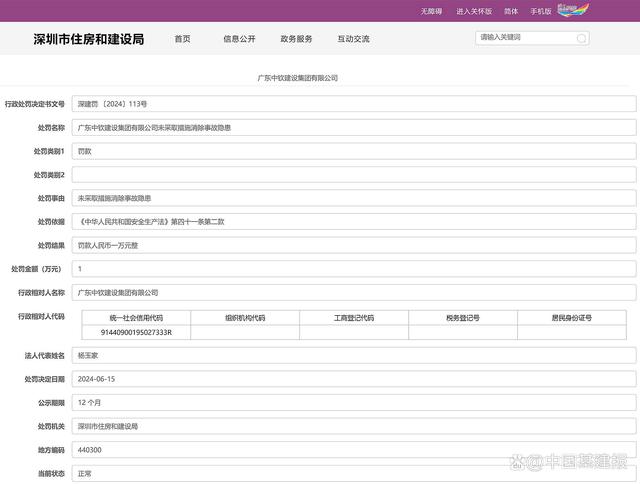The image size is (640, 484).
Task: Open the 政务服务 menu
Action: pos(296,39)
